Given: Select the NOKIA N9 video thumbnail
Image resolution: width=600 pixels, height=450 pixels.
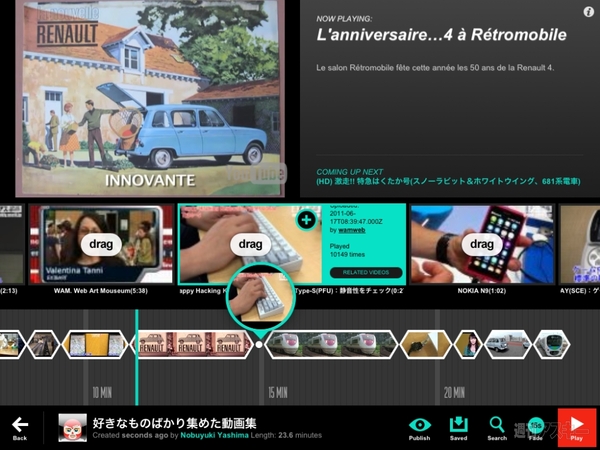Looking at the screenshot, I should click(x=482, y=244).
